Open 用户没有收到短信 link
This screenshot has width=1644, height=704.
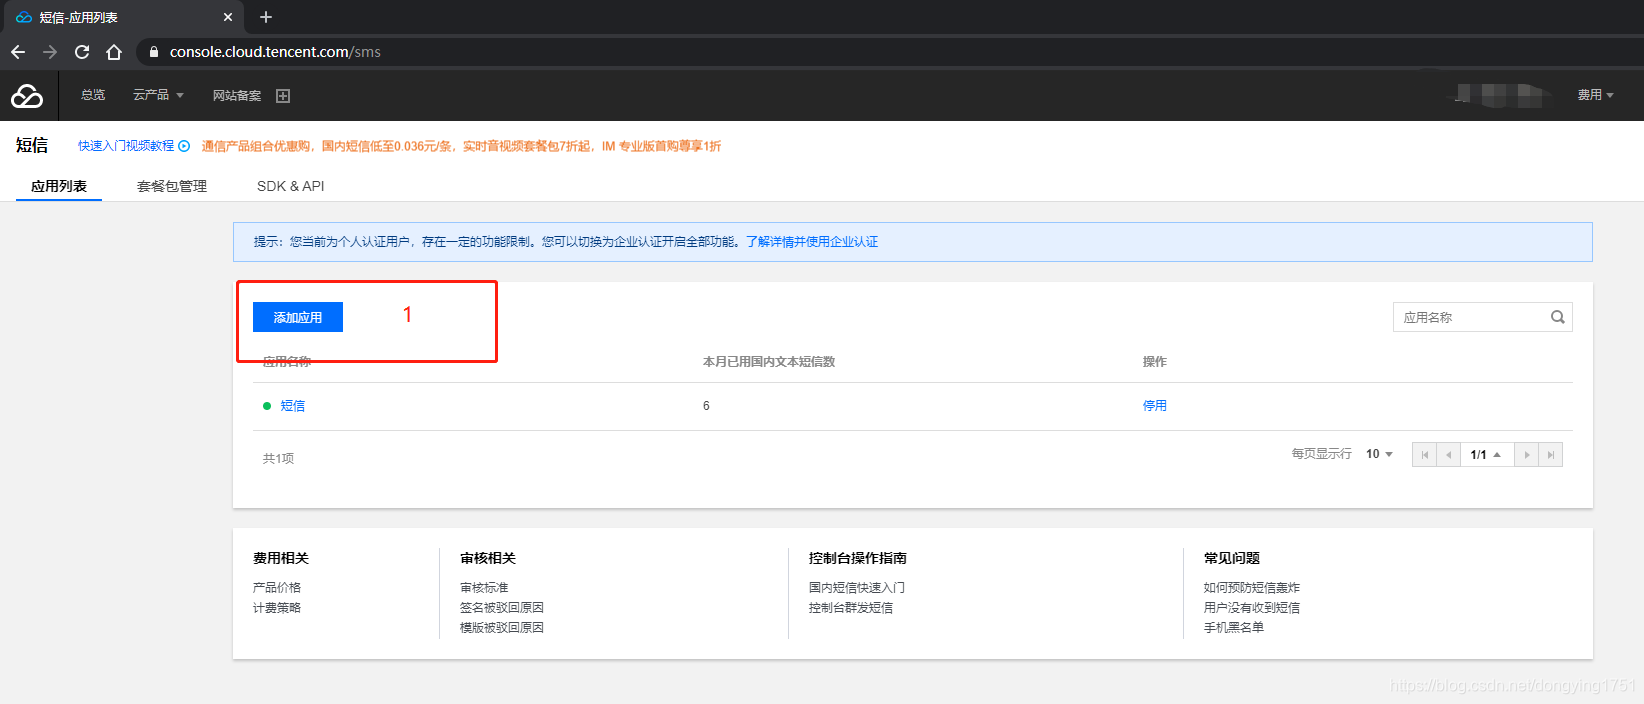[1252, 608]
